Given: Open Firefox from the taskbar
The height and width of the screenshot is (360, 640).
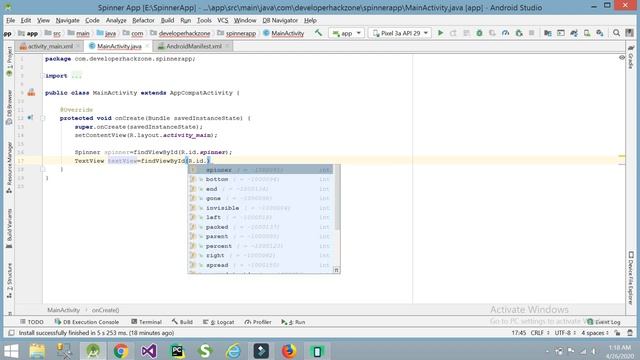Looking at the screenshot, I should tap(289, 351).
